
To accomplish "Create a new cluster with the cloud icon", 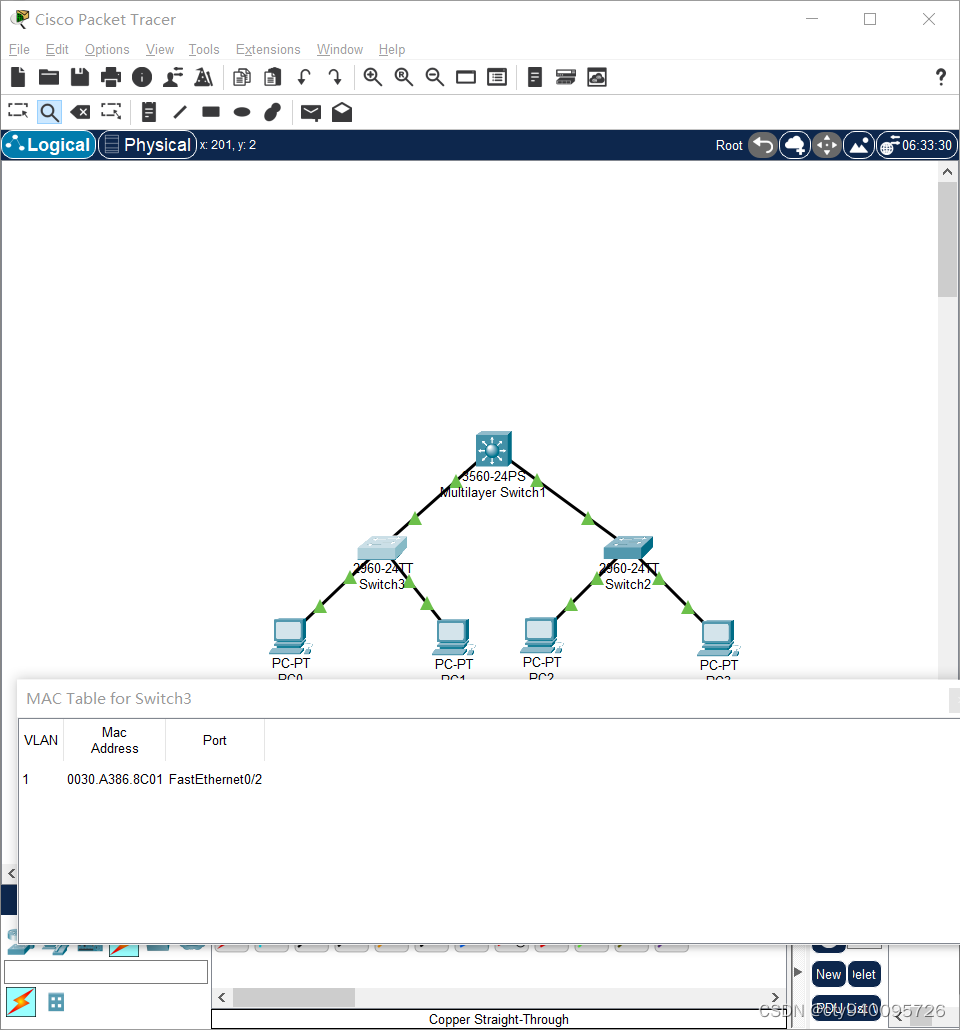I will 795,145.
